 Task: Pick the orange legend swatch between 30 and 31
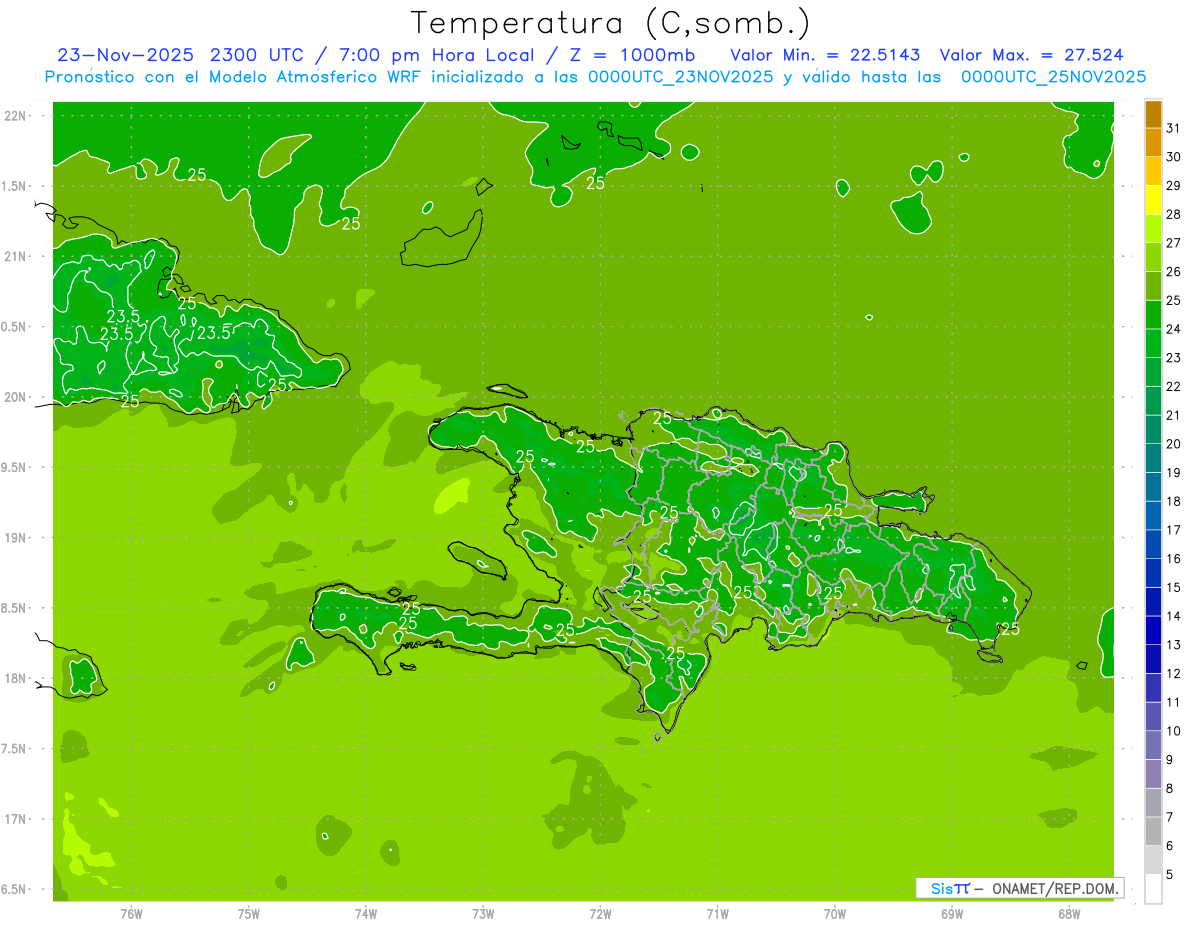pyautogui.click(x=1153, y=143)
